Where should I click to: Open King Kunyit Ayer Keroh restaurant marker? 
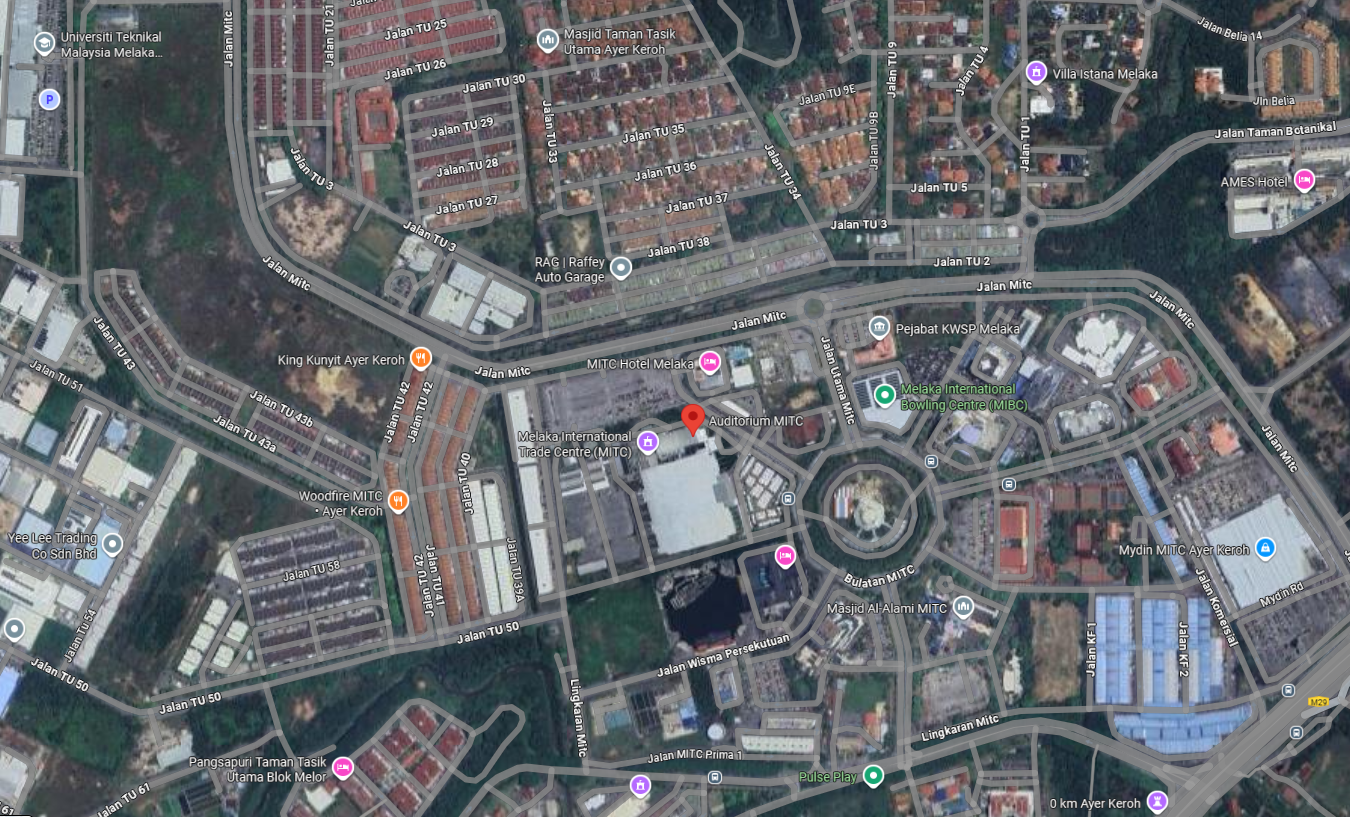(x=421, y=359)
